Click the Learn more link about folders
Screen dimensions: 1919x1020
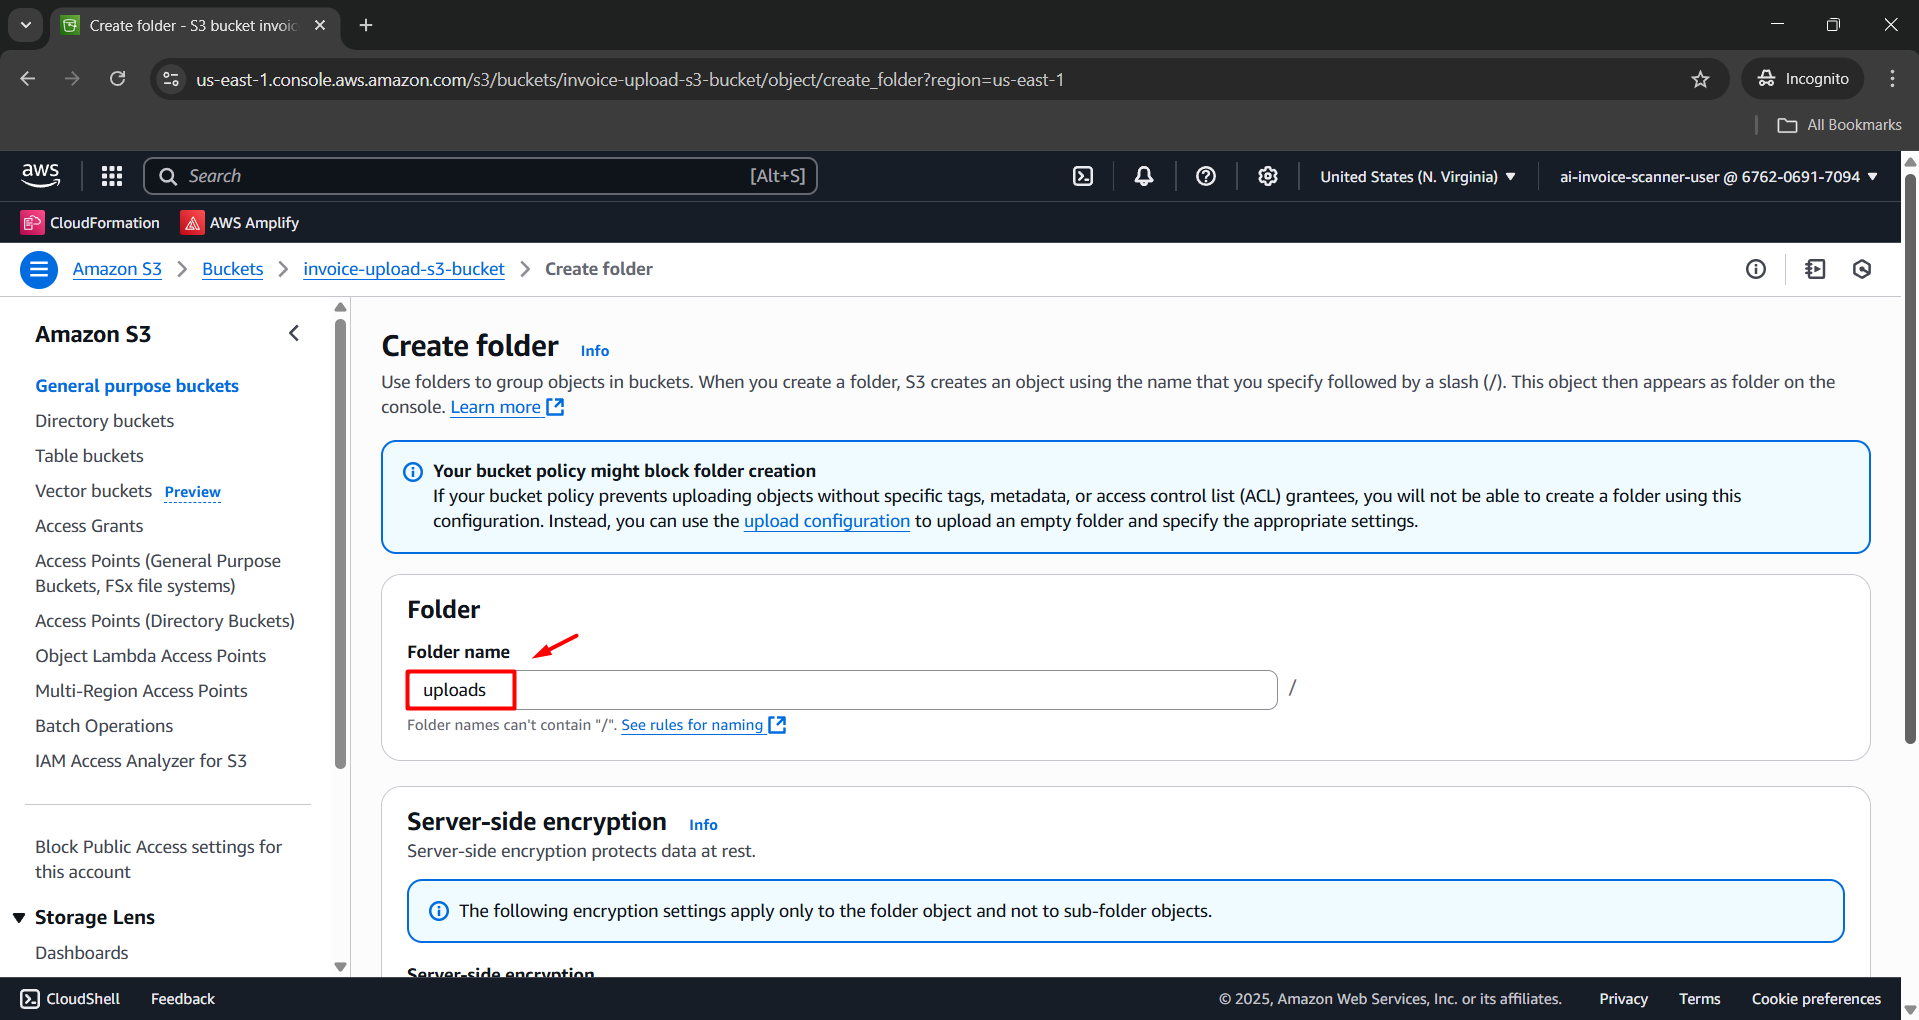point(497,406)
